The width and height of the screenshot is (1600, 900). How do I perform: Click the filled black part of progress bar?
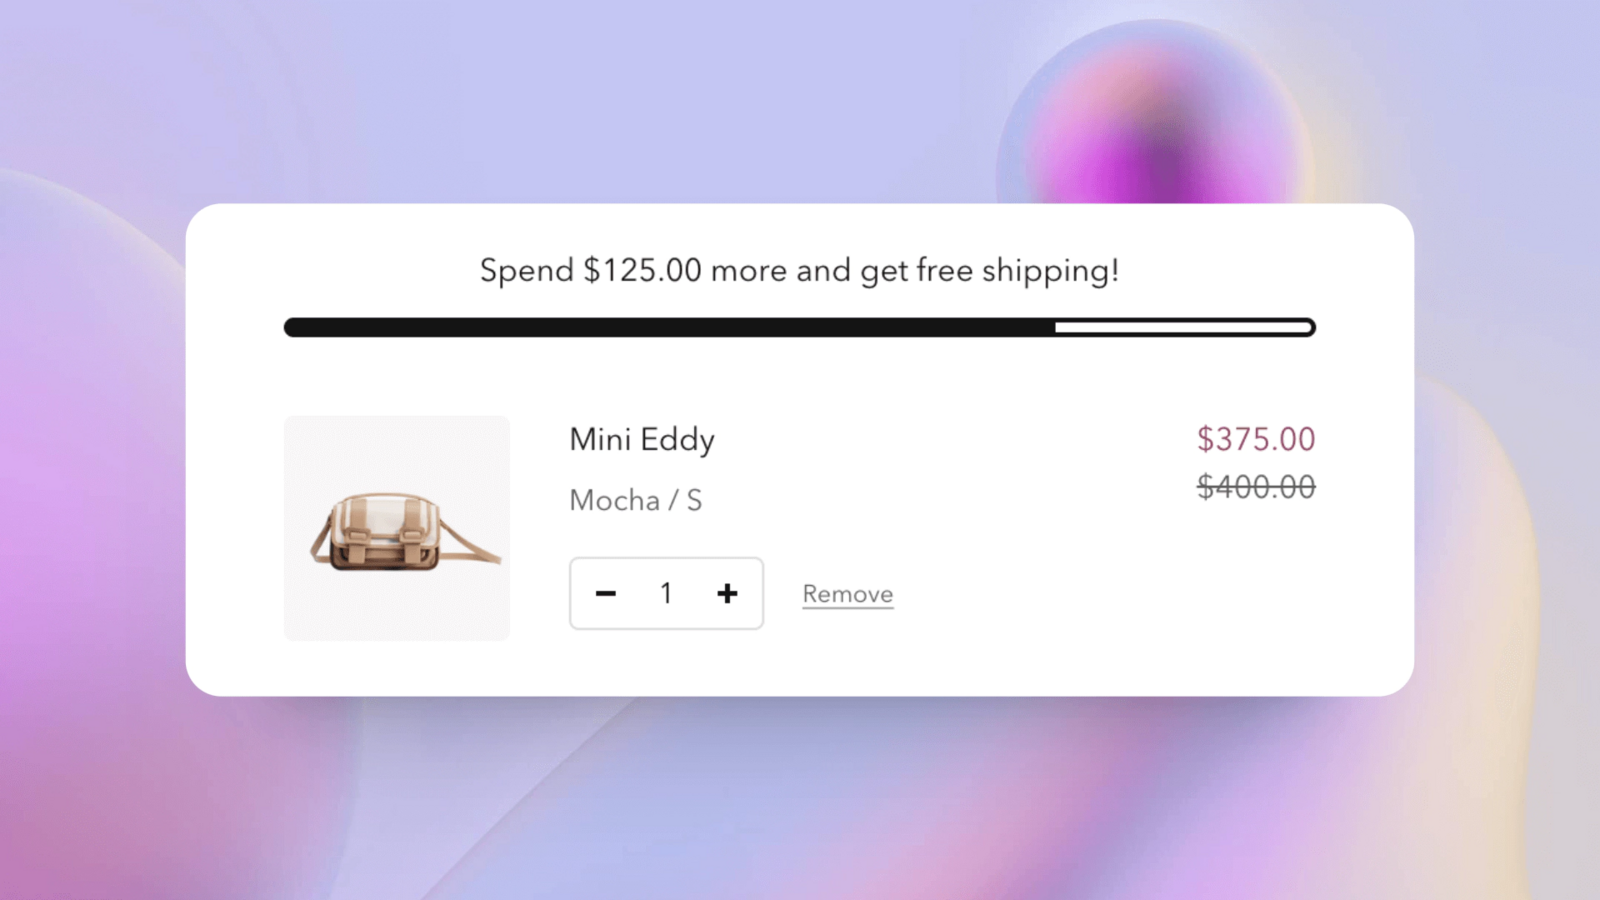click(668, 328)
